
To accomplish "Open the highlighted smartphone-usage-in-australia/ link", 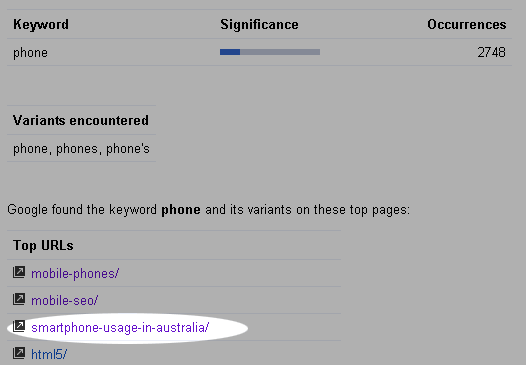I will (120, 328).
